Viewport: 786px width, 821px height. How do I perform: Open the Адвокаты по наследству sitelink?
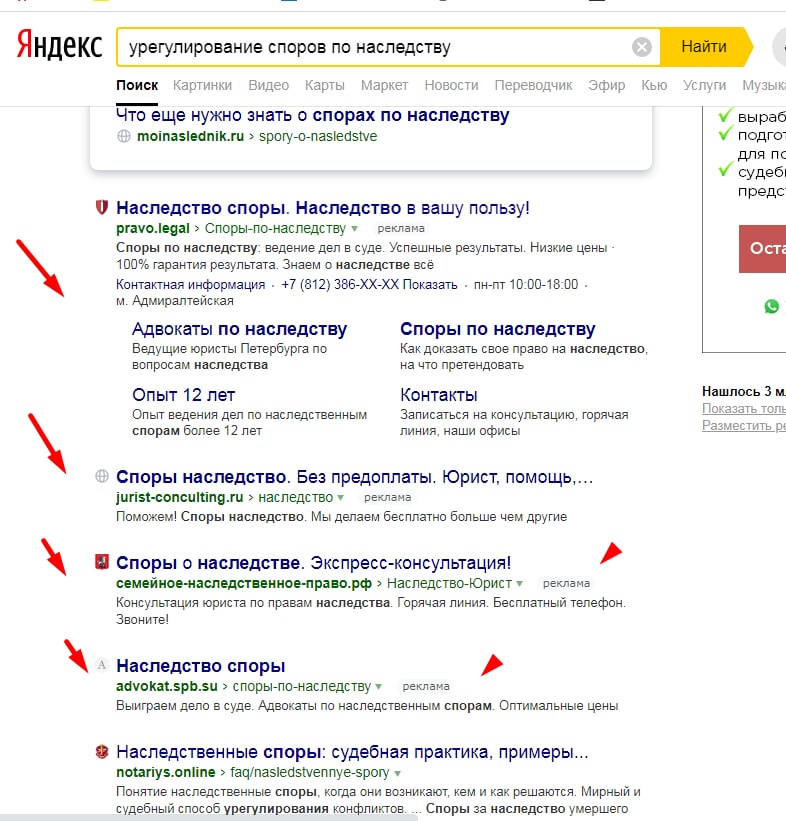239,329
